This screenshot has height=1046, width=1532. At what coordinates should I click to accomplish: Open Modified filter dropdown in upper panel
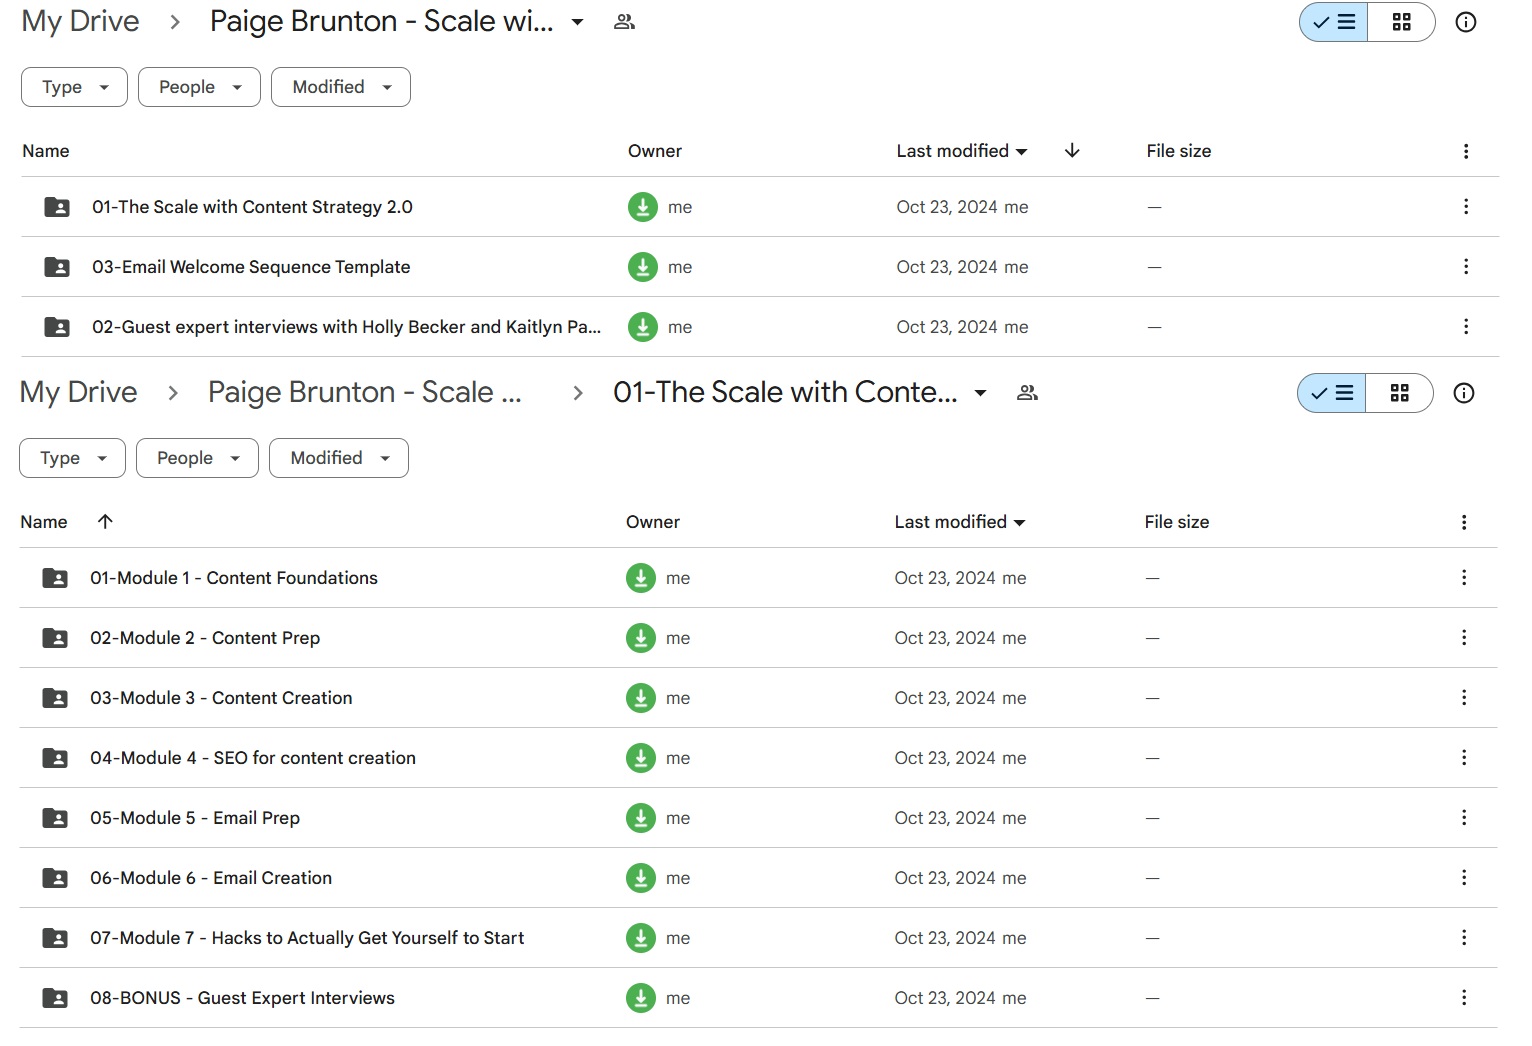(x=341, y=87)
